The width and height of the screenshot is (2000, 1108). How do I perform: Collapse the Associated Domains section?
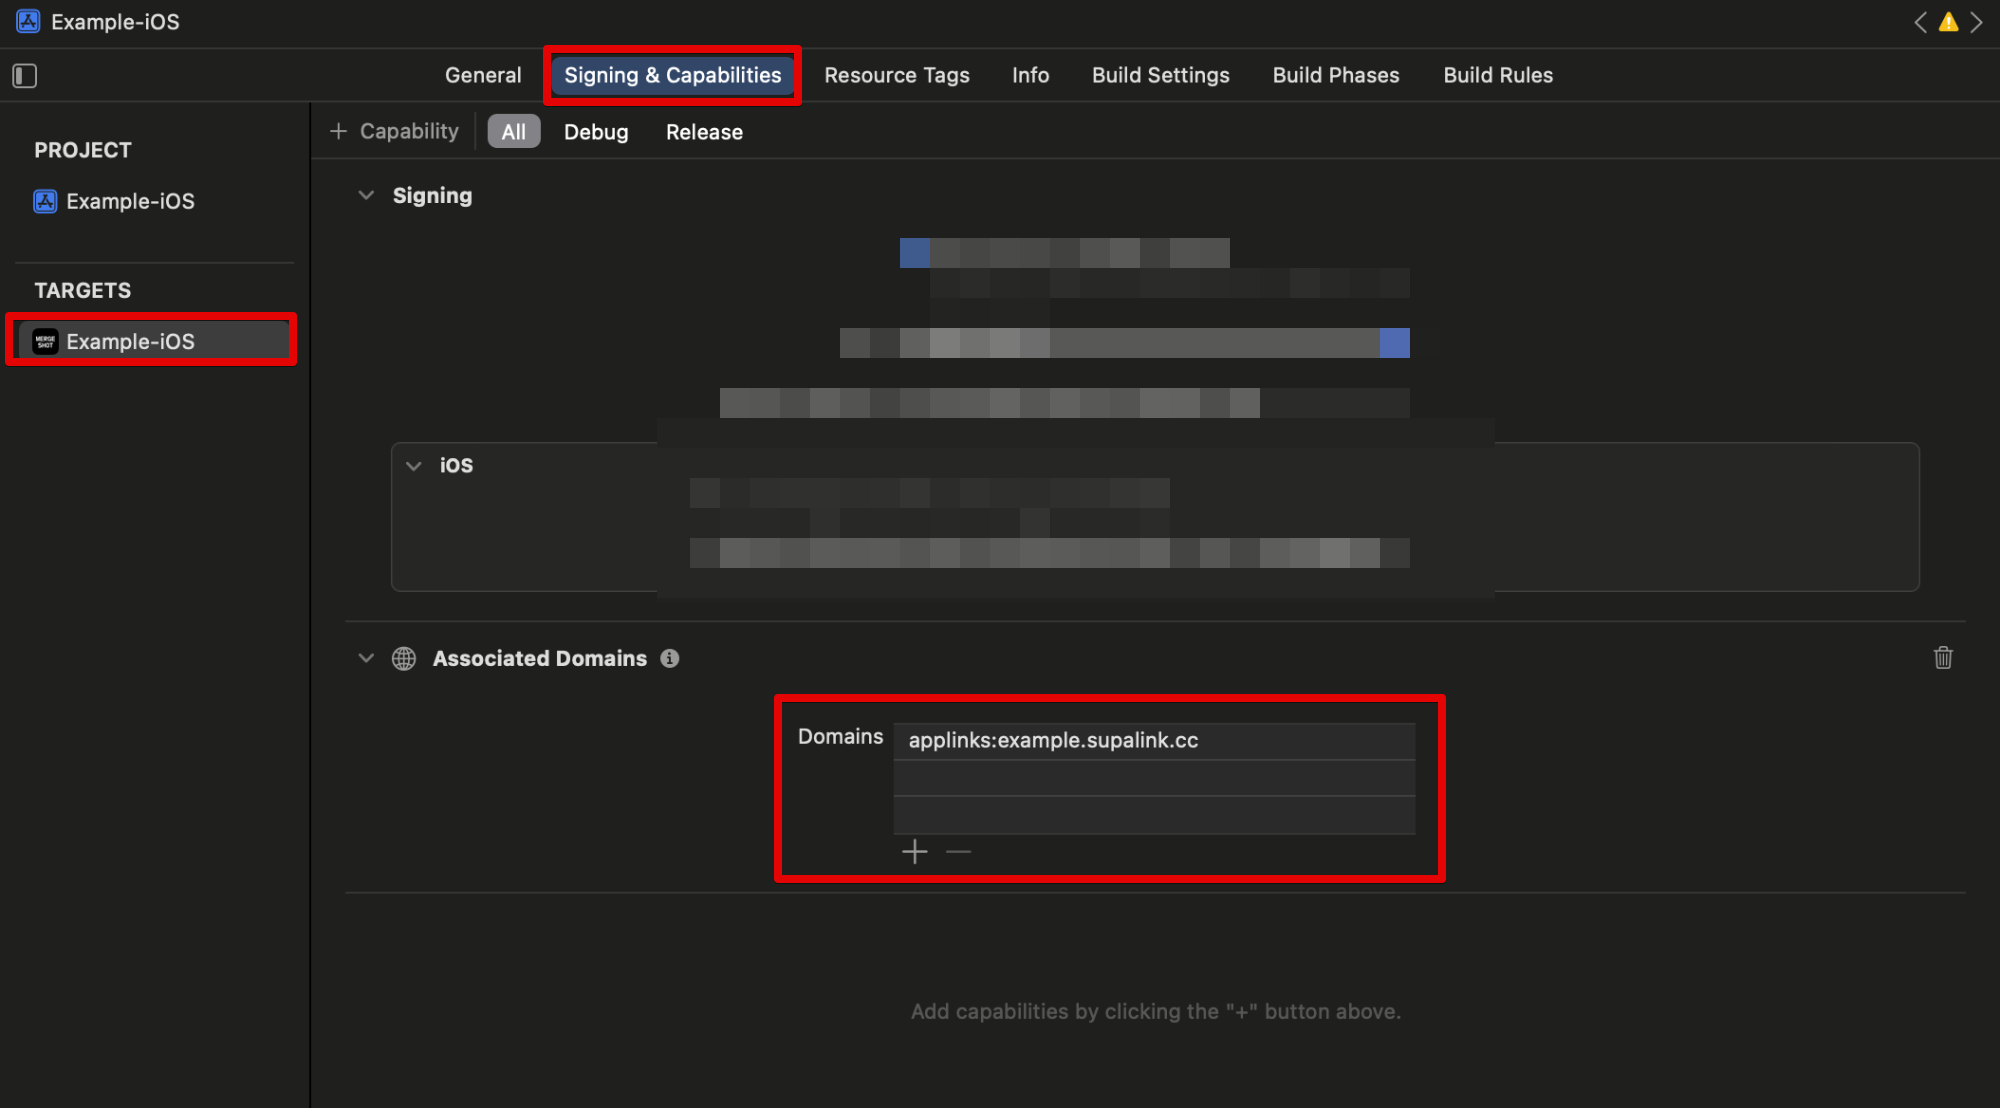(366, 658)
